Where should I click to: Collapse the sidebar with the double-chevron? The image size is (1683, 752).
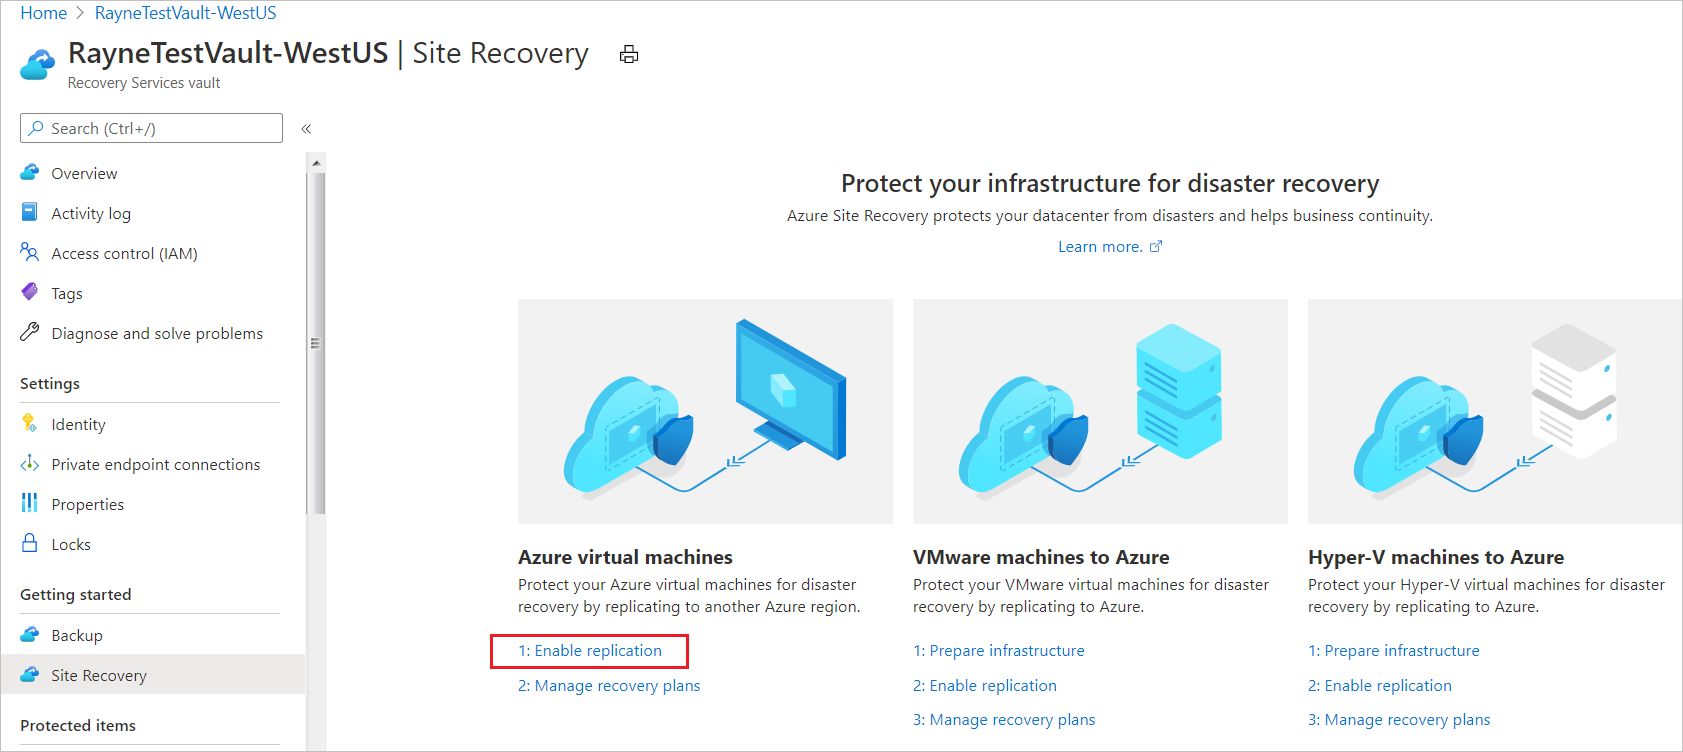306,128
